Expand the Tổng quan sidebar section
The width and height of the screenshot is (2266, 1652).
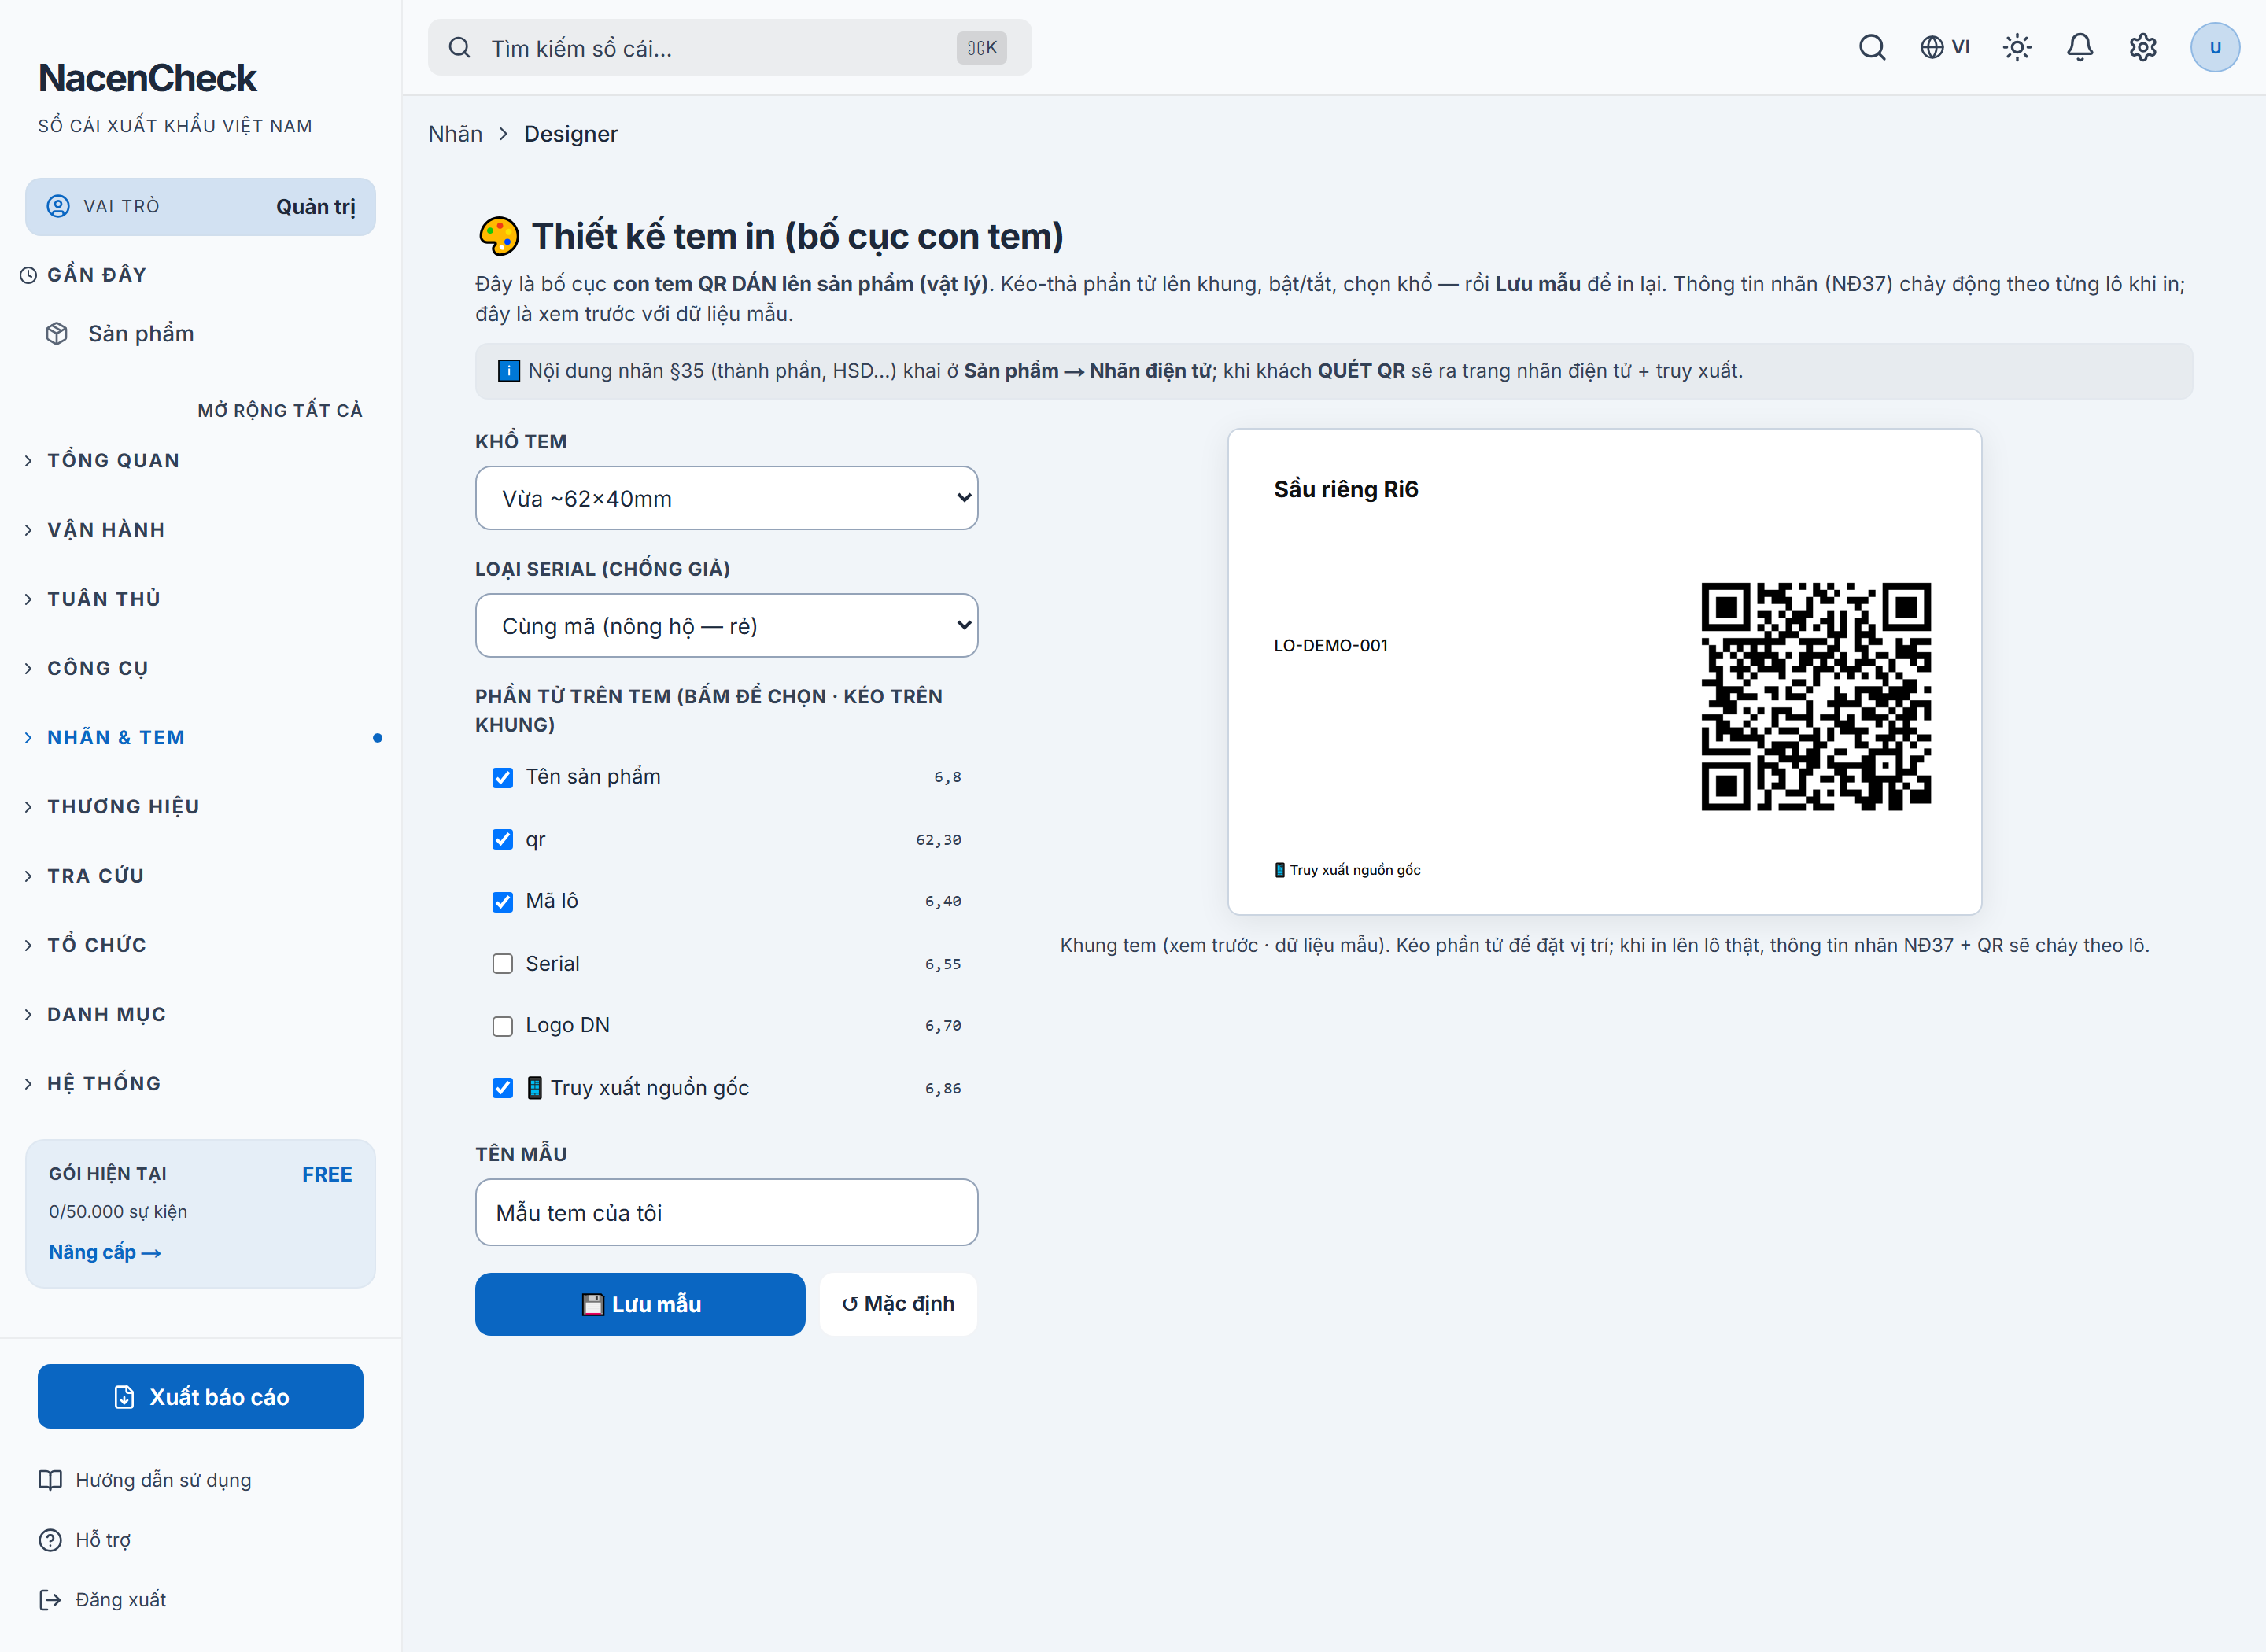(200, 461)
